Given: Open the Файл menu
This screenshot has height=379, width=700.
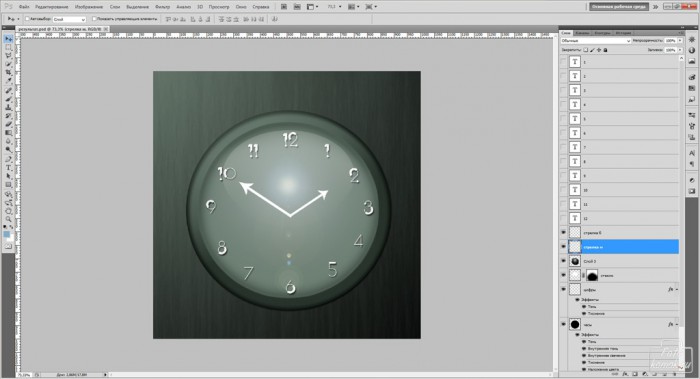Looking at the screenshot, I should (24, 7).
